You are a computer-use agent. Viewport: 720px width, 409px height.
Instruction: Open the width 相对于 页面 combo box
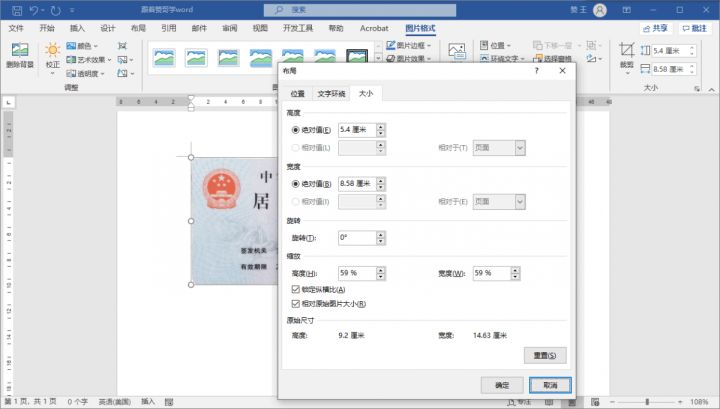coord(499,202)
